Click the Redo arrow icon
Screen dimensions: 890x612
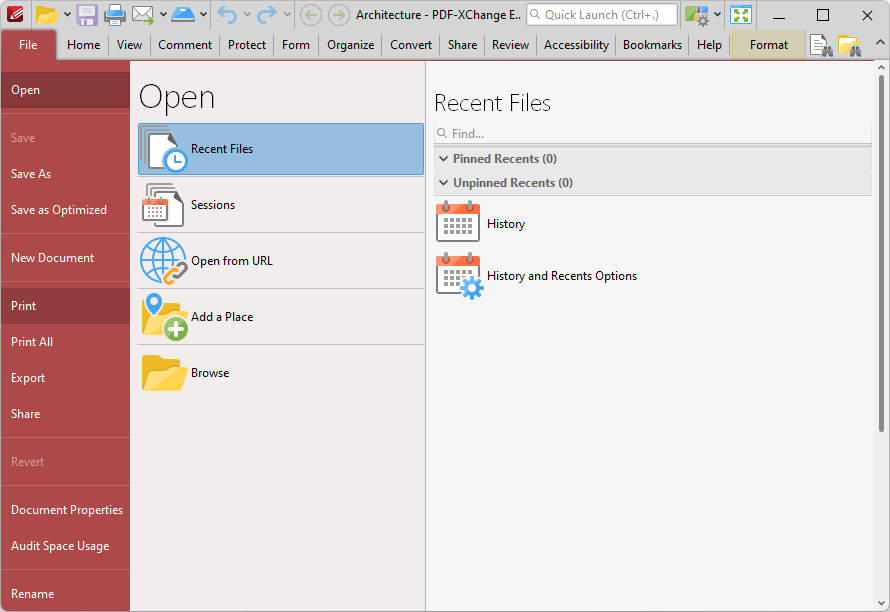[x=266, y=15]
